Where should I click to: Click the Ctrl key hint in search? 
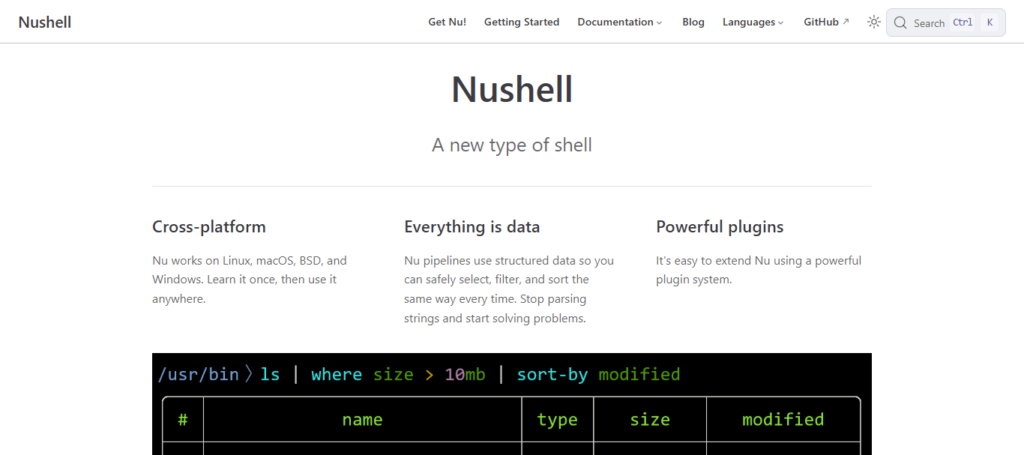963,23
